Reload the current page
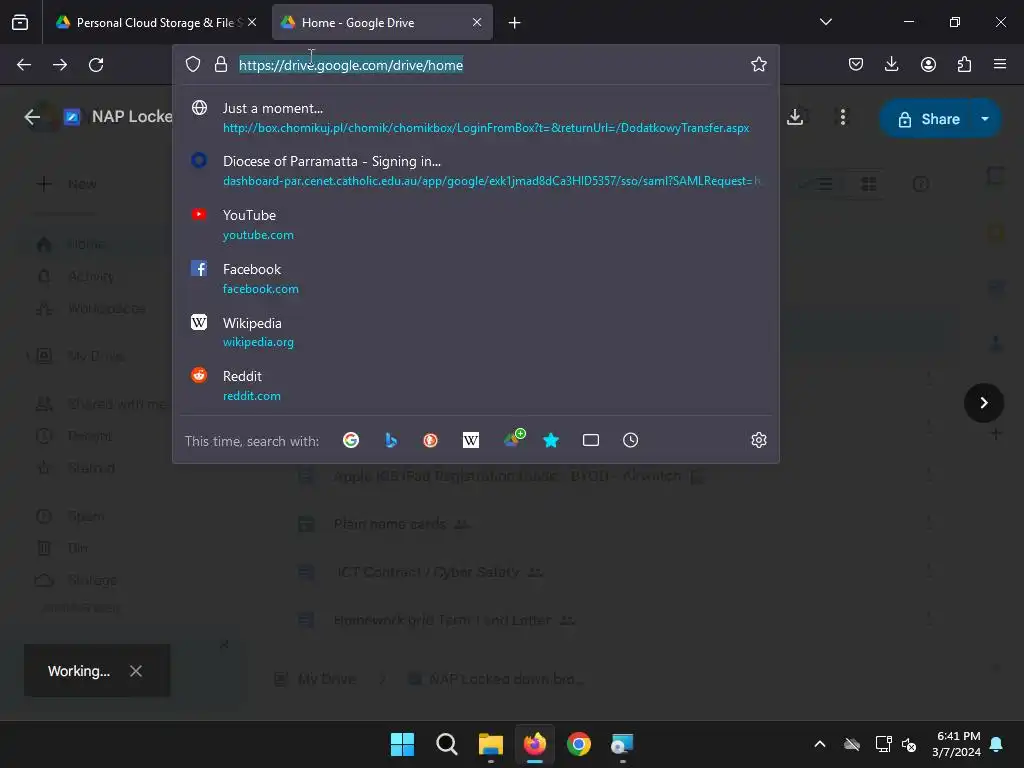The height and width of the screenshot is (768, 1024). click(96, 65)
